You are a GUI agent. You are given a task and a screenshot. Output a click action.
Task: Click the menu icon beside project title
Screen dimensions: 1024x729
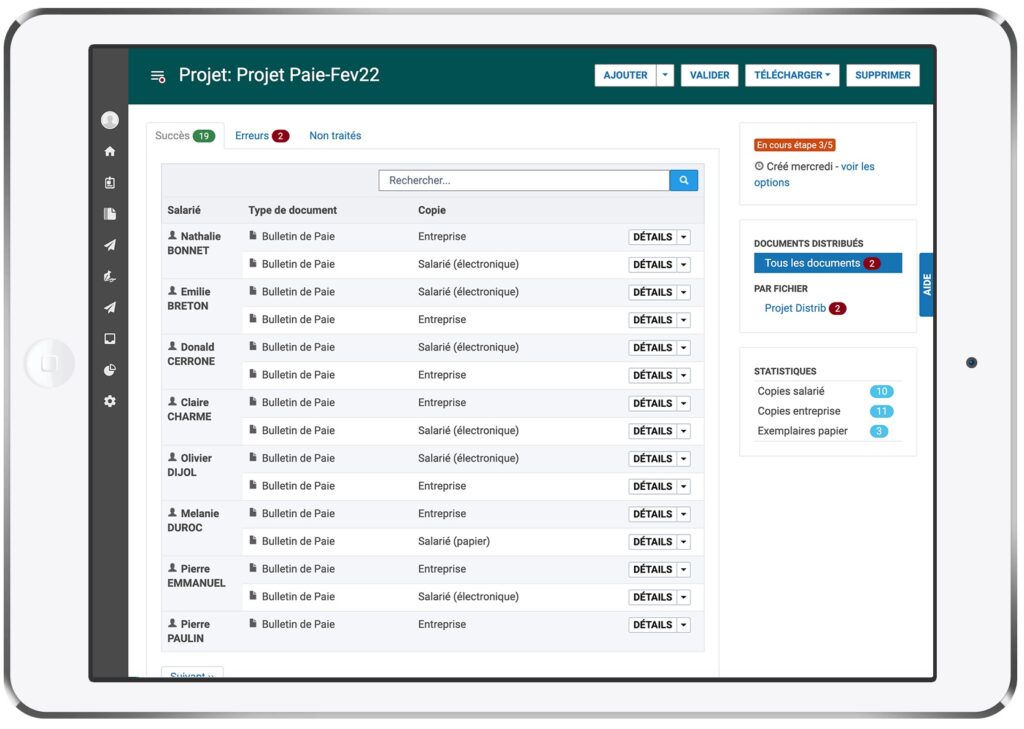point(158,76)
